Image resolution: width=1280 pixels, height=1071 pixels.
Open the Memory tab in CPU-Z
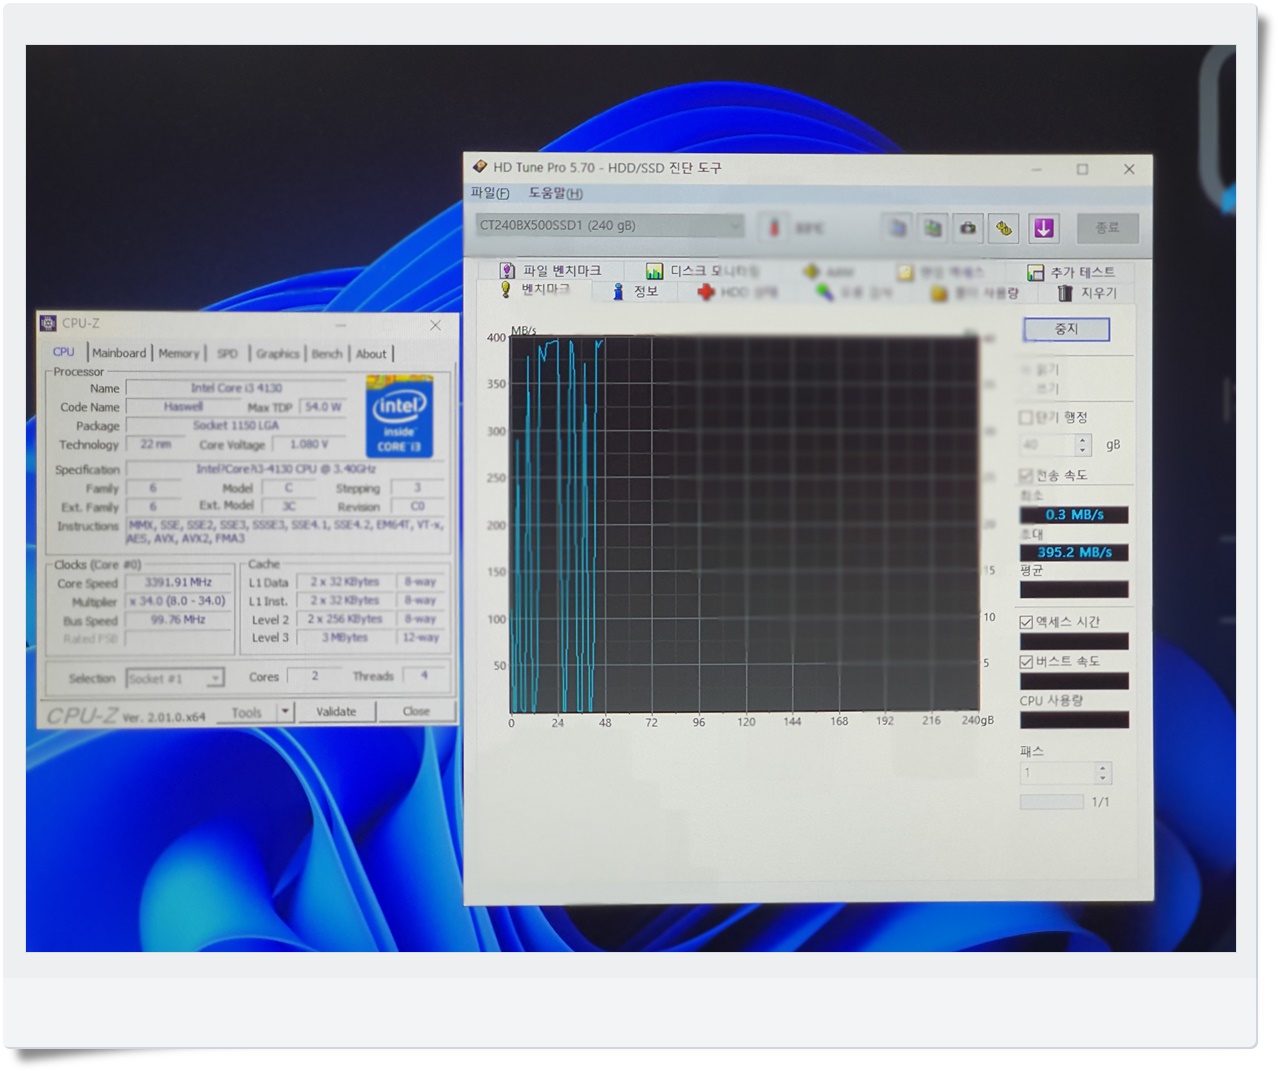(x=178, y=353)
